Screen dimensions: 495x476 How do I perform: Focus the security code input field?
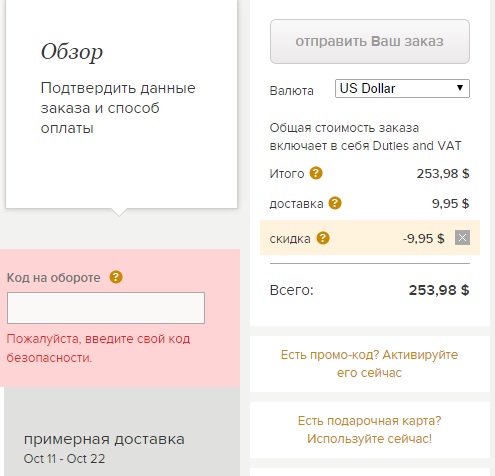pos(106,308)
